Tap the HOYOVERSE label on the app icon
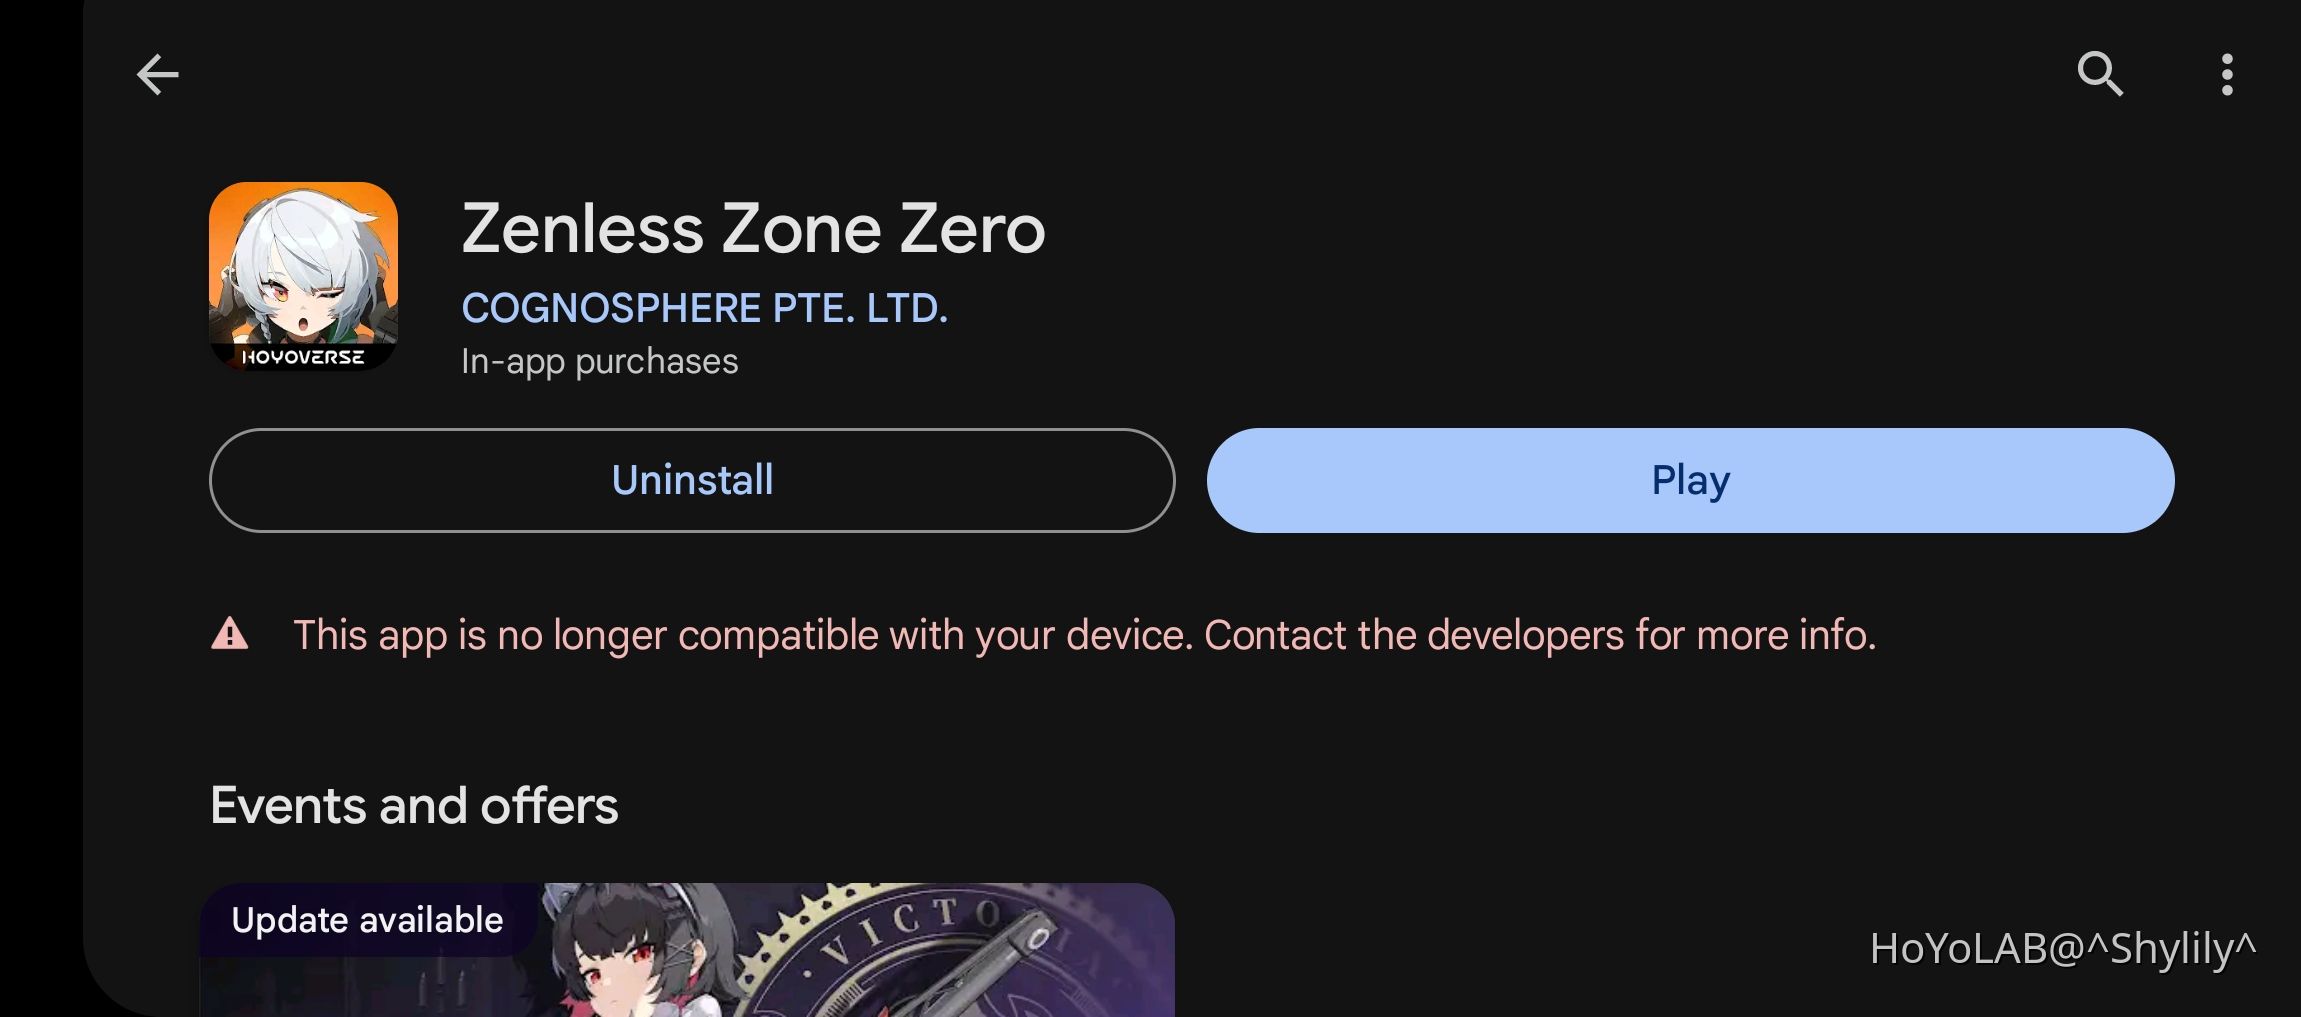 (x=303, y=357)
